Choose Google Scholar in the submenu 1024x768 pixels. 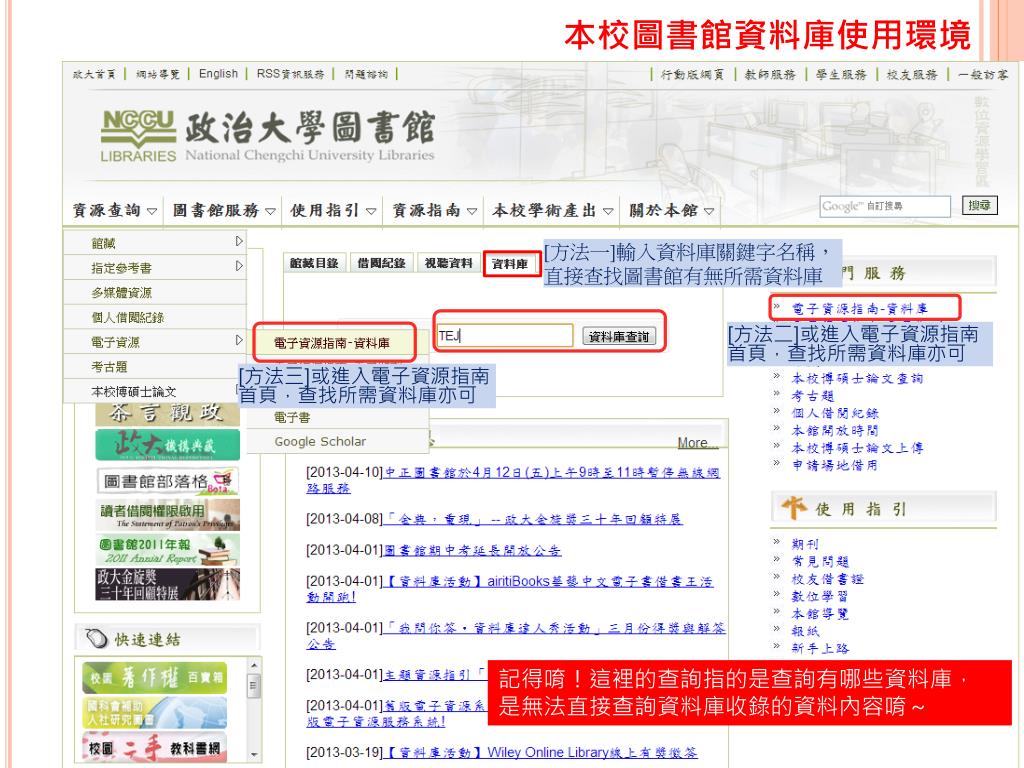pos(320,441)
